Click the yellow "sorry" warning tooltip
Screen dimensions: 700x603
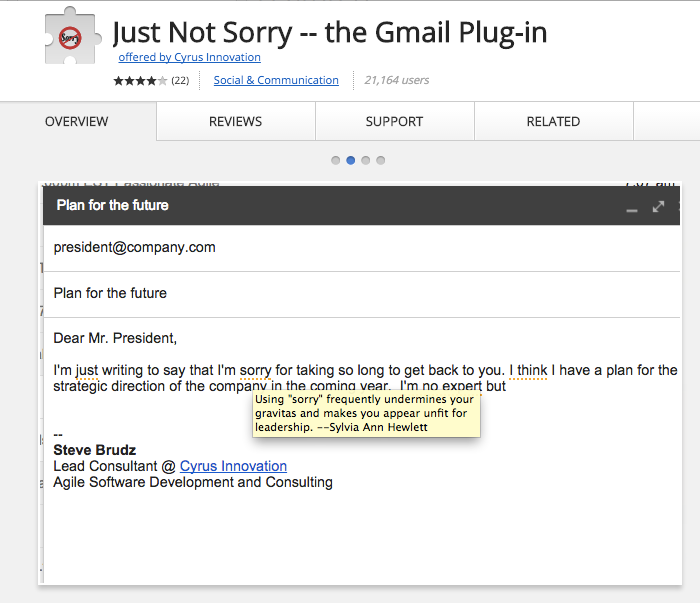366,413
